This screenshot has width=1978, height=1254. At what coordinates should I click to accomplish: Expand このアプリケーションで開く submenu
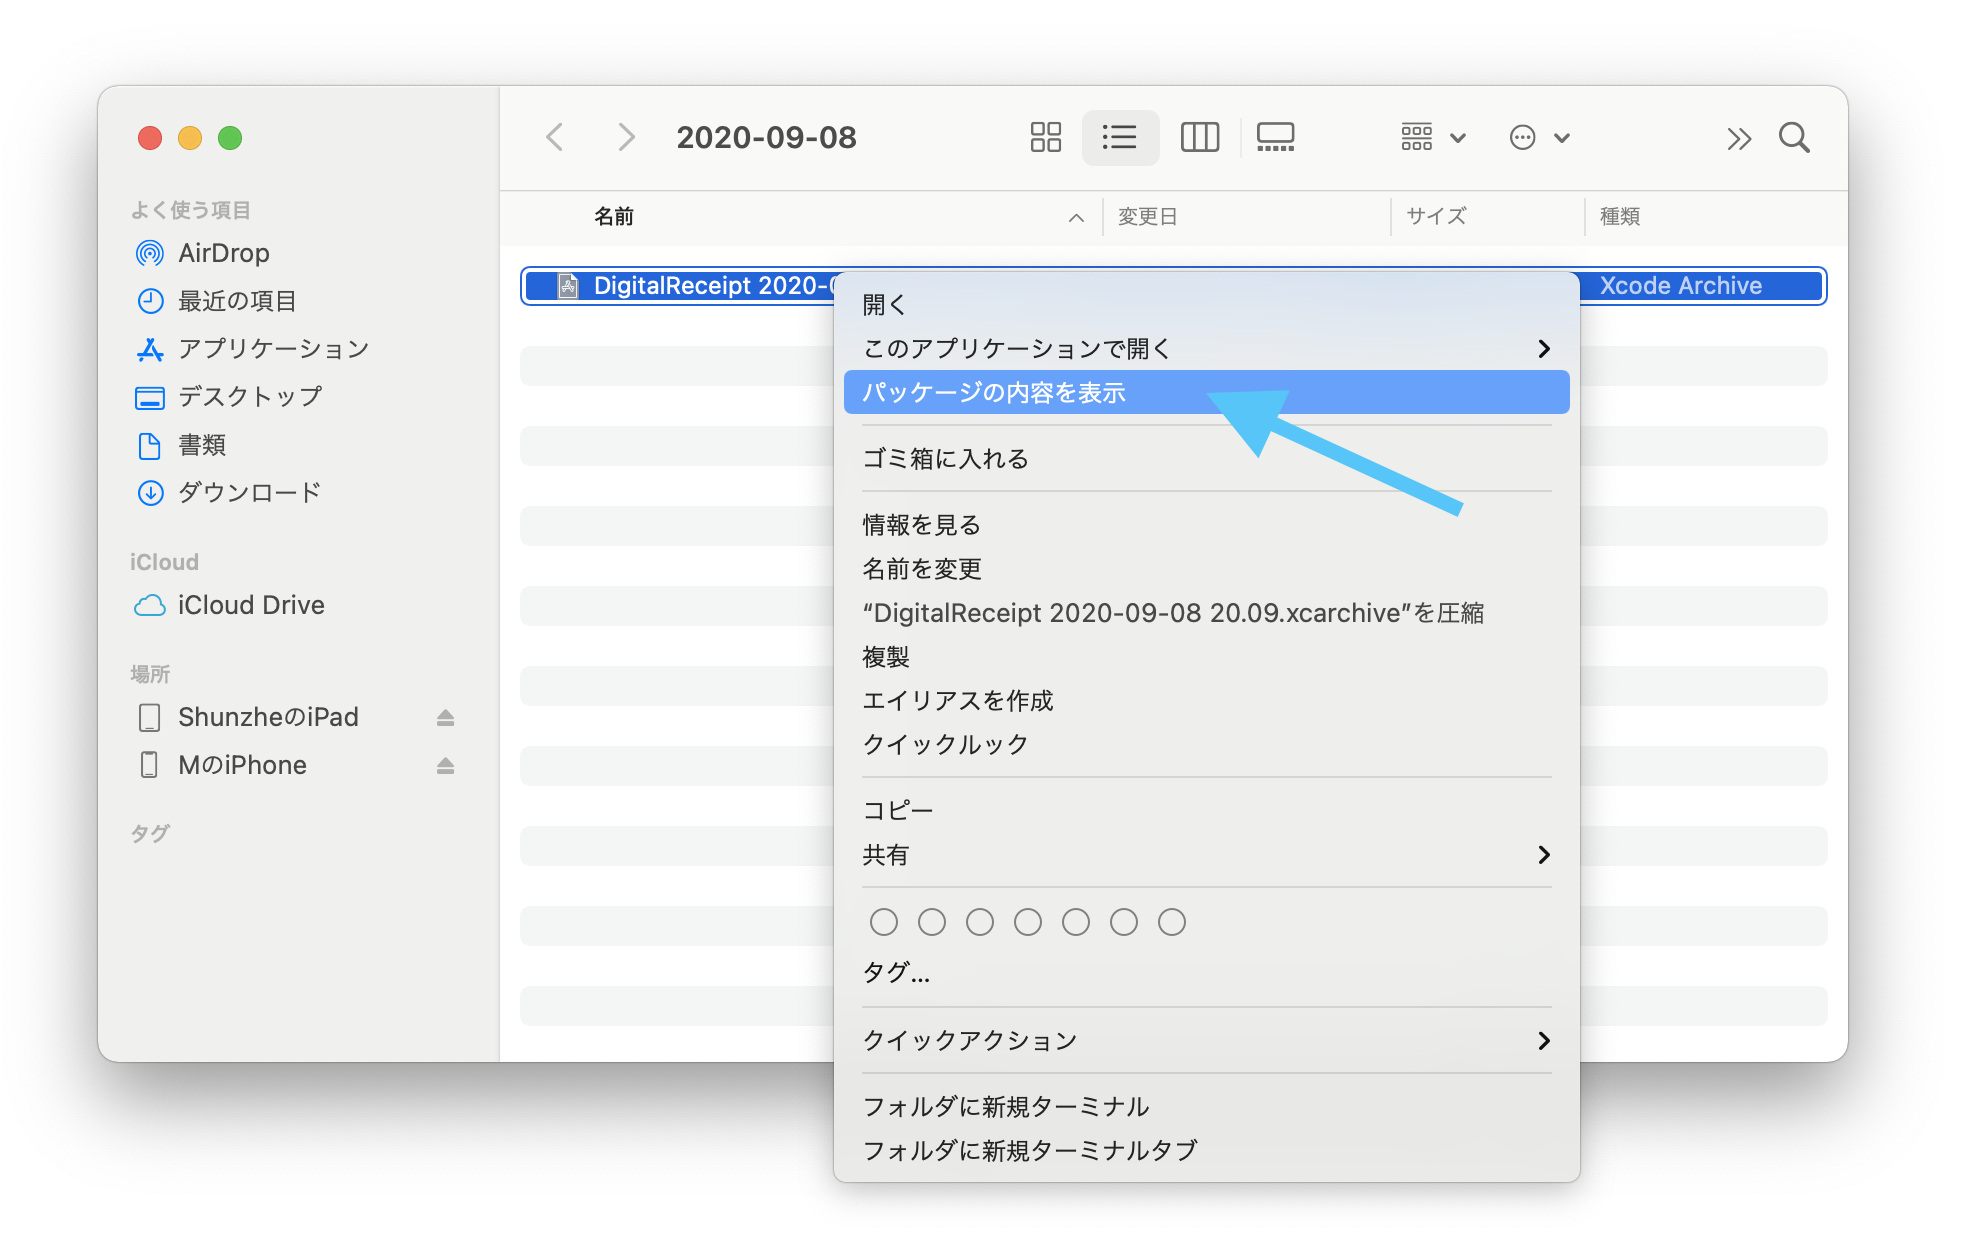tap(1206, 348)
